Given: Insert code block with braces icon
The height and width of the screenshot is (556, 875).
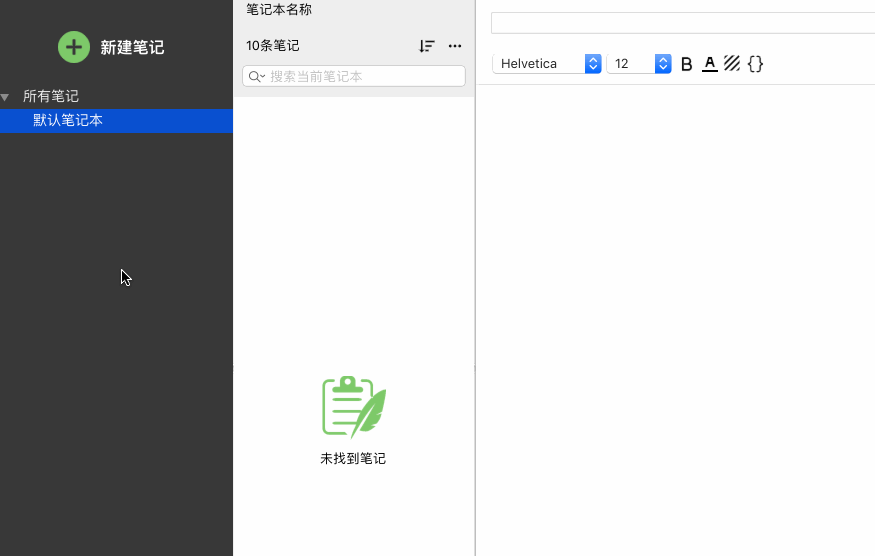Looking at the screenshot, I should 755,64.
